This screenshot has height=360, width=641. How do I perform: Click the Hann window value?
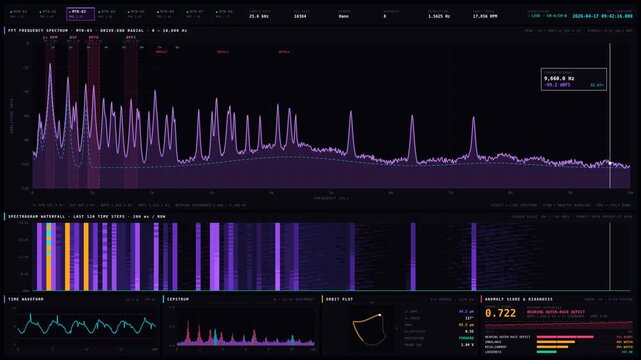[x=343, y=16]
